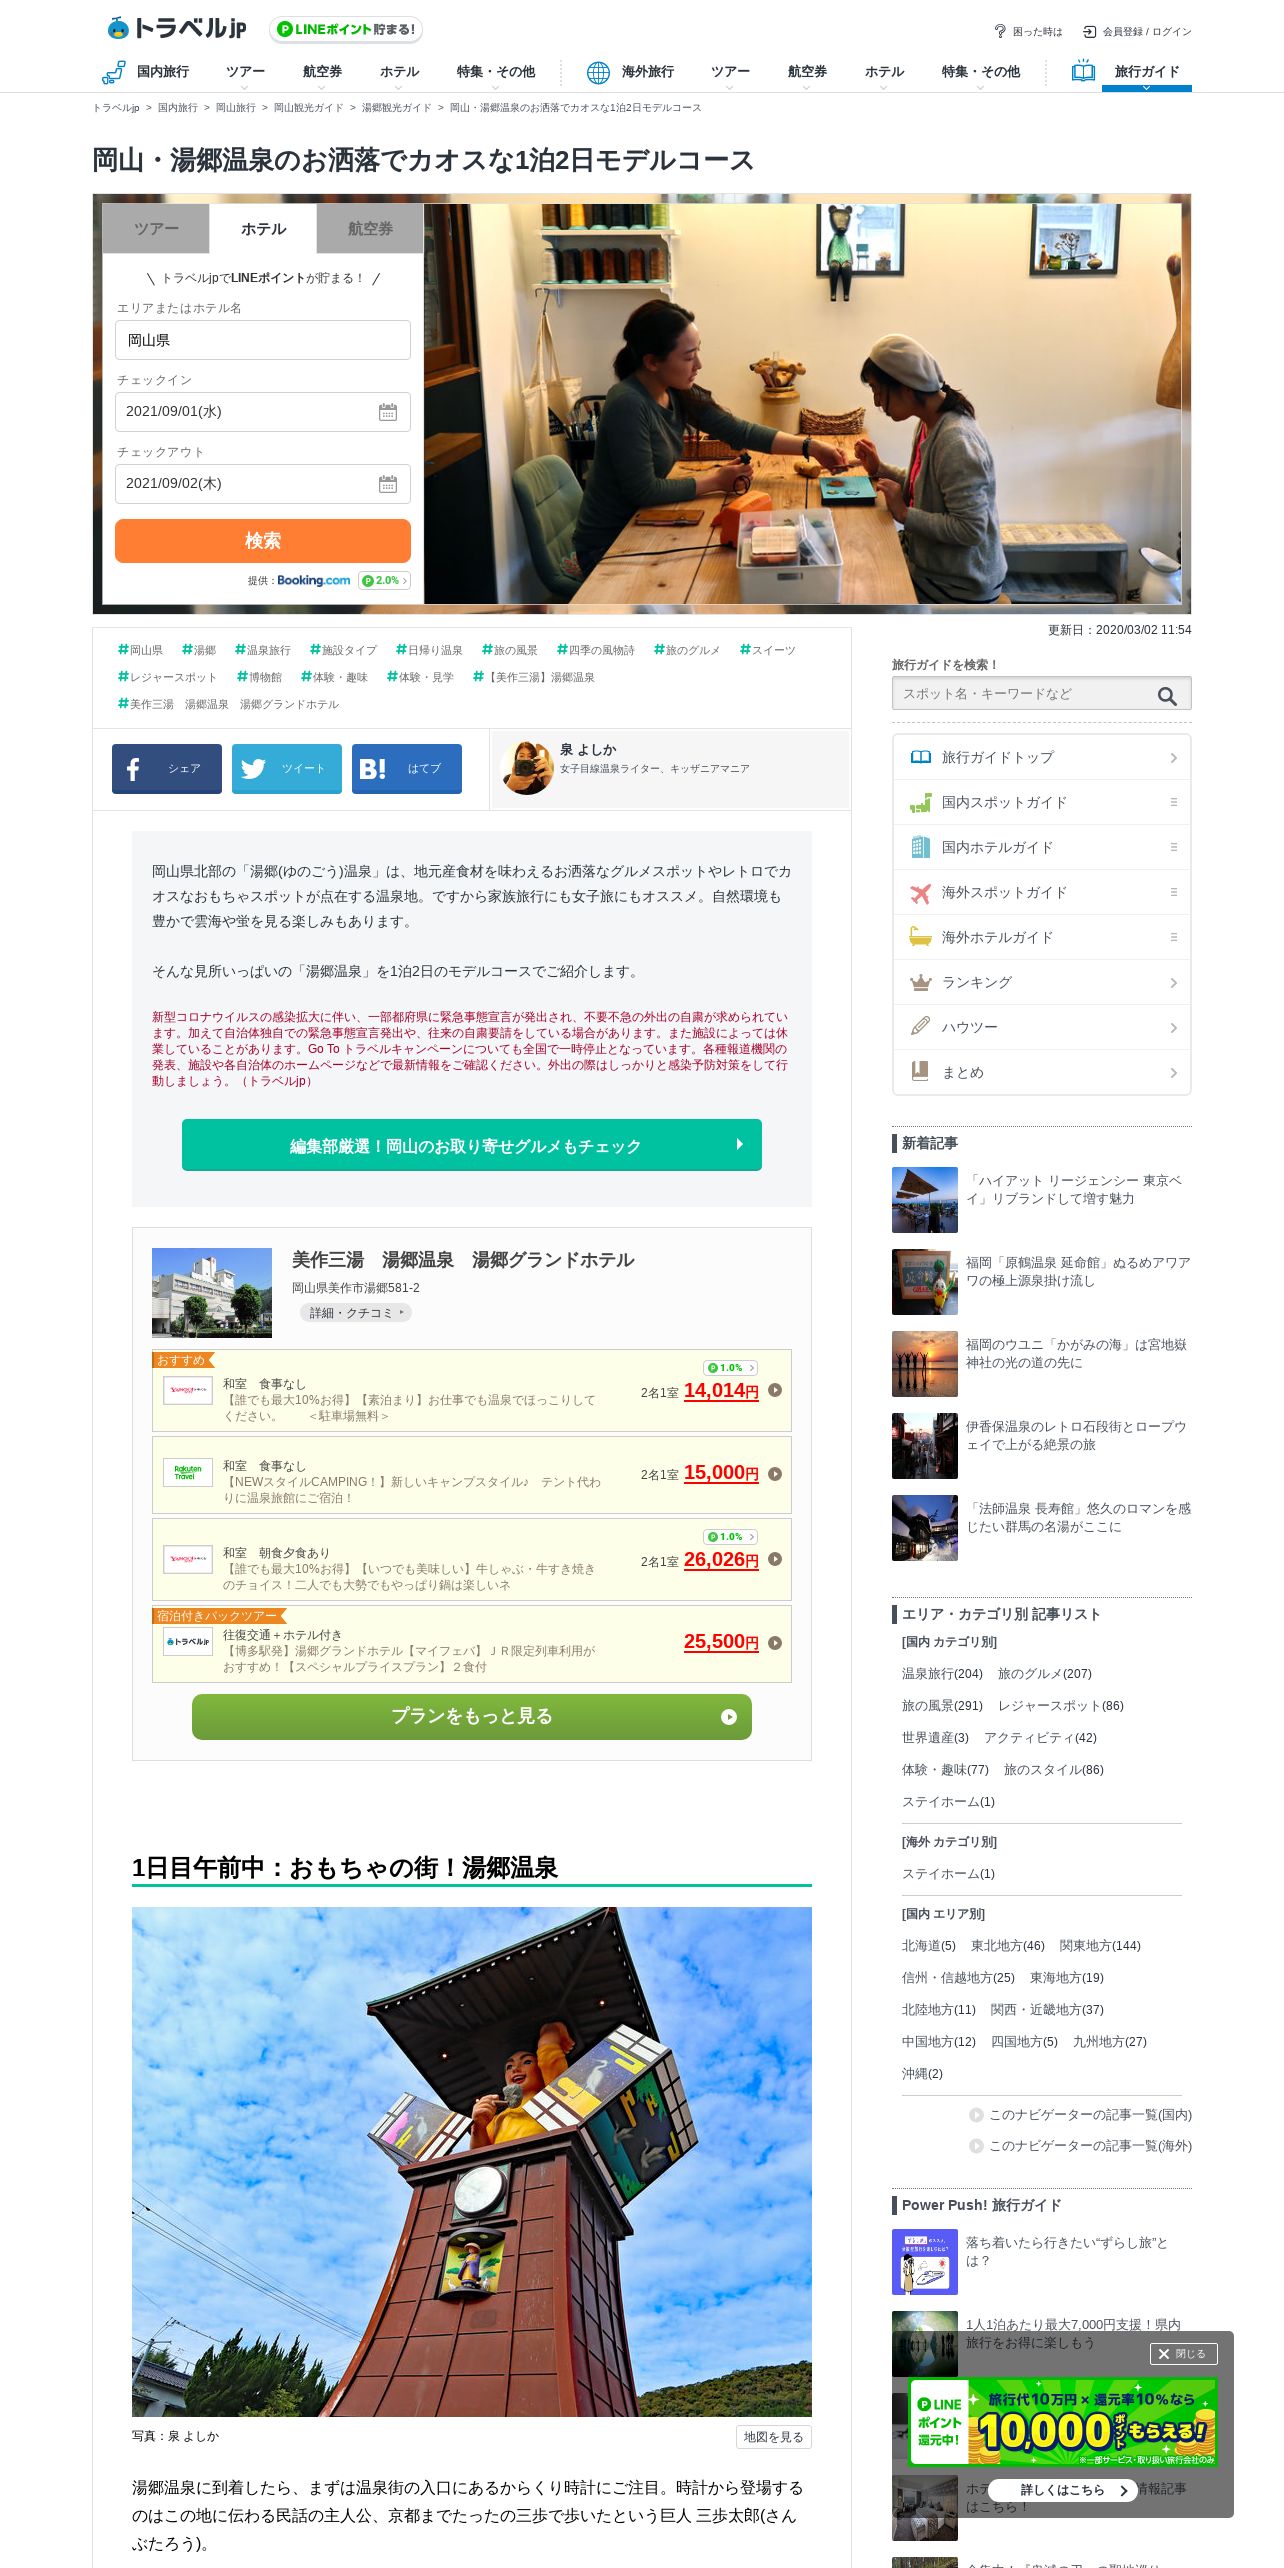Click the 困った時は help icon
The height and width of the screenshot is (2568, 1284).
[1000, 31]
